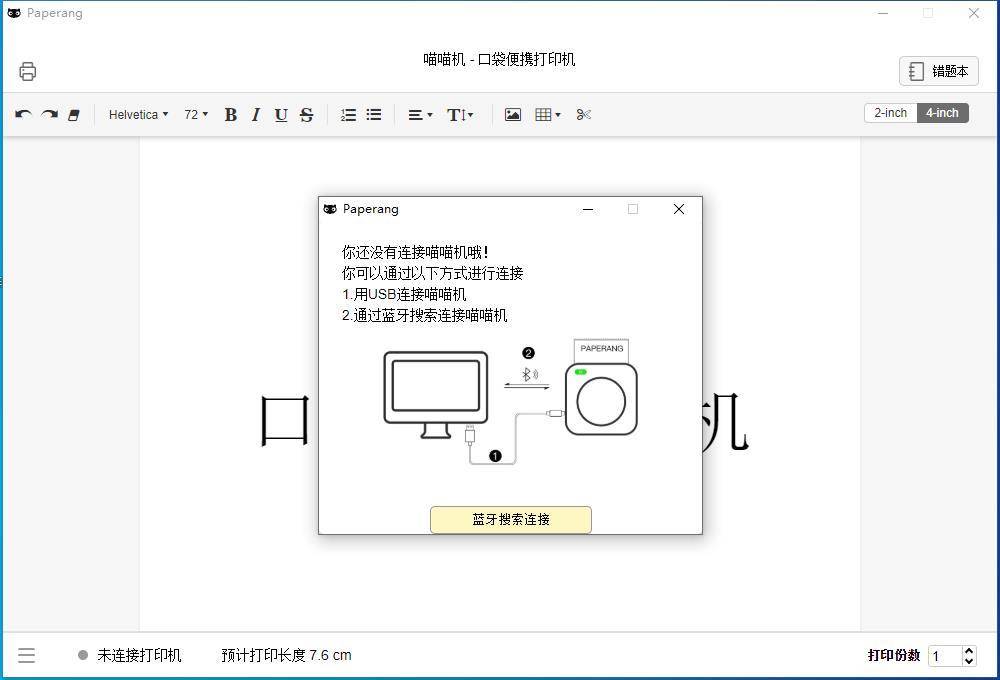Click the undo arrow icon
Screen dimensions: 1000x680
pos(22,114)
